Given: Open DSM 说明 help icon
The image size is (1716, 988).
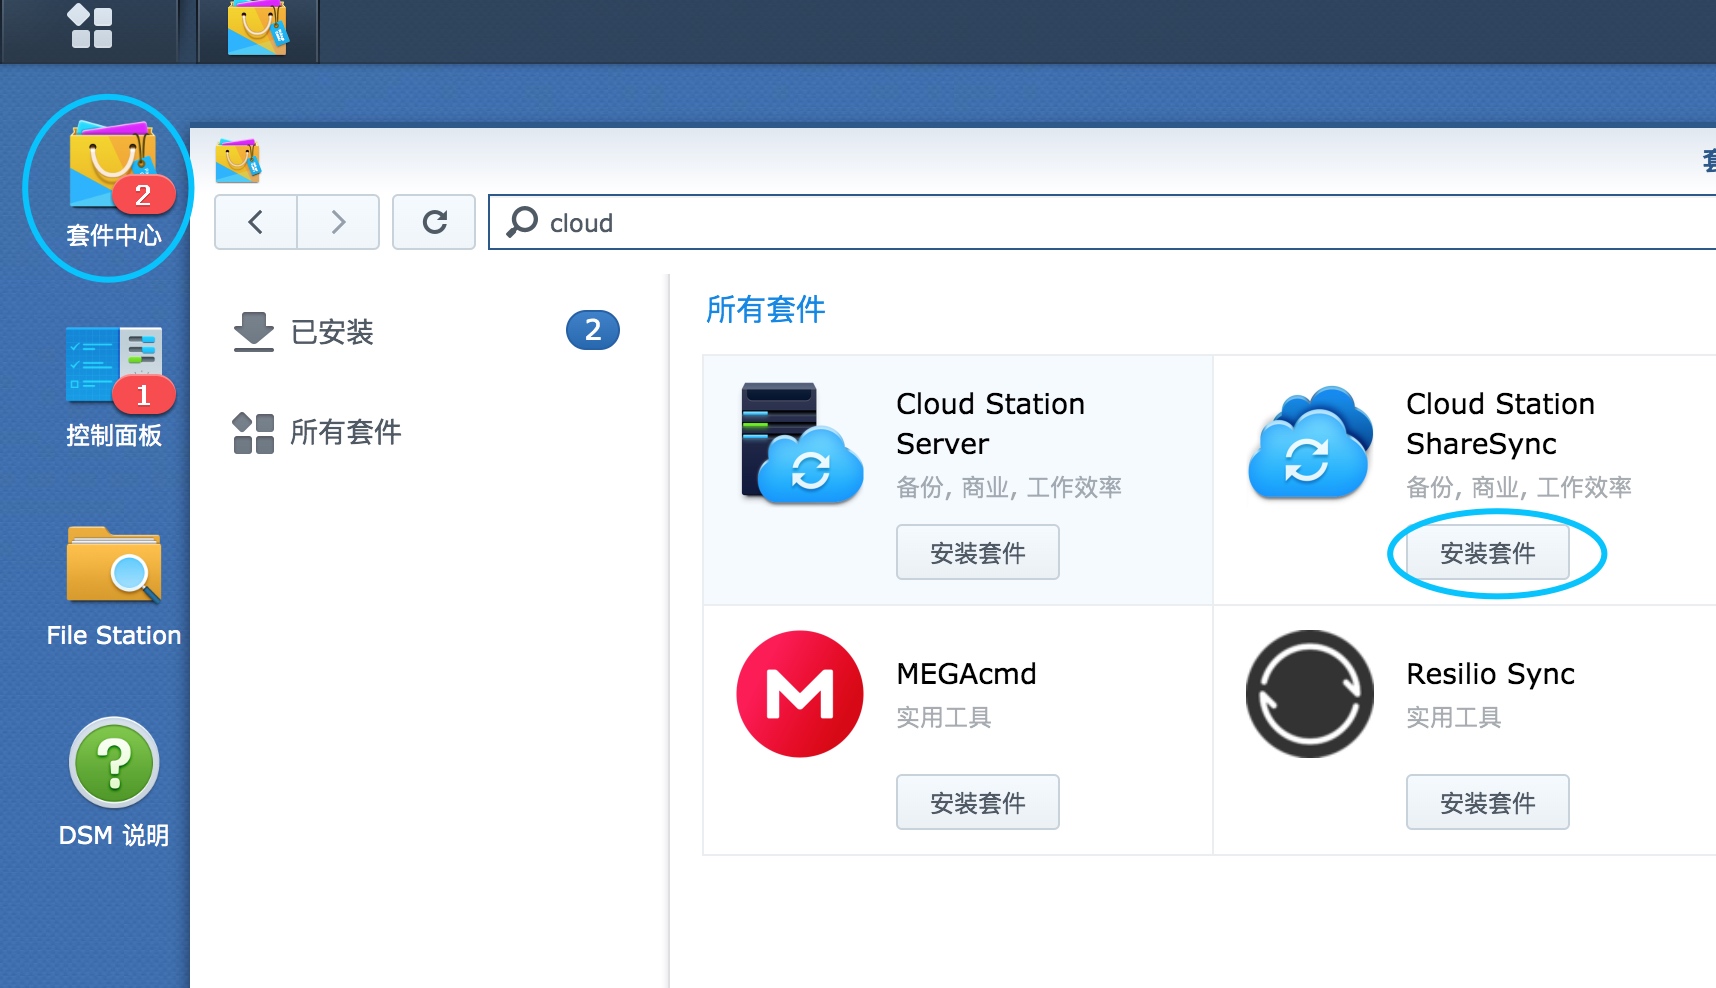Looking at the screenshot, I should pyautogui.click(x=114, y=783).
